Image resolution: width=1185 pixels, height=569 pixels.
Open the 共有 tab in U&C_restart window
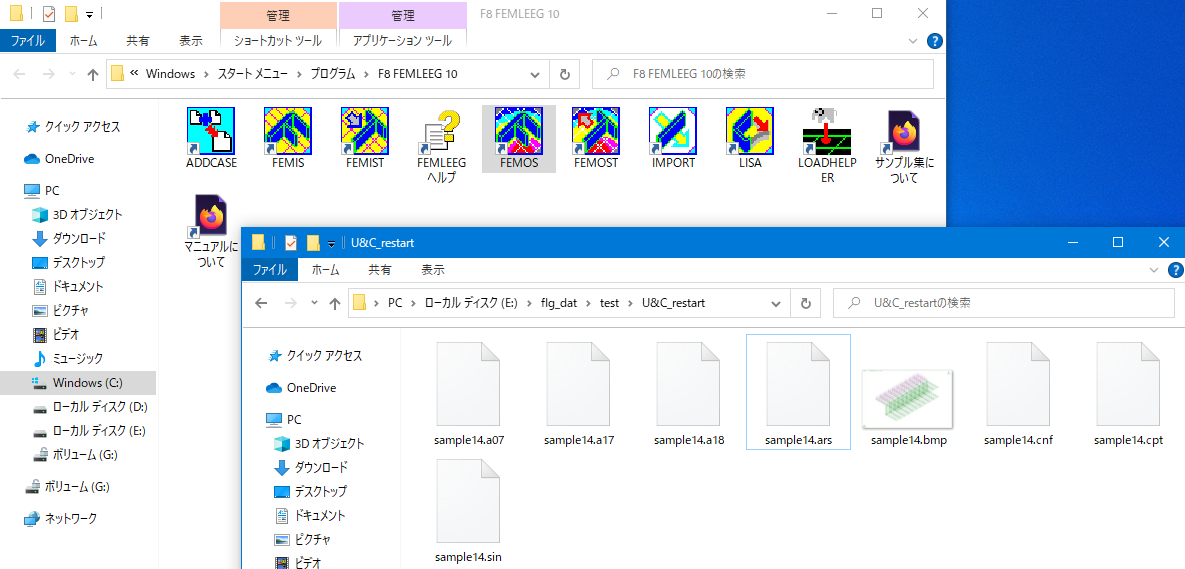379,270
